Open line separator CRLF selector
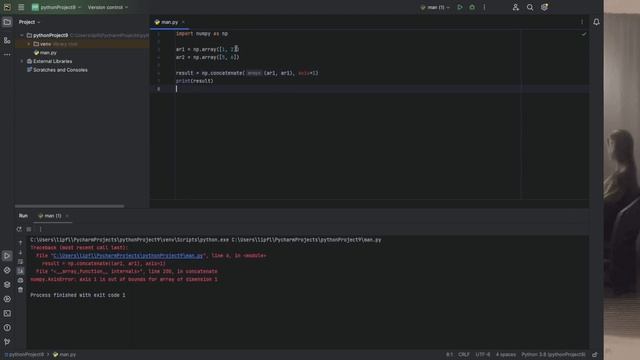This screenshot has width=640, height=360. click(x=464, y=355)
